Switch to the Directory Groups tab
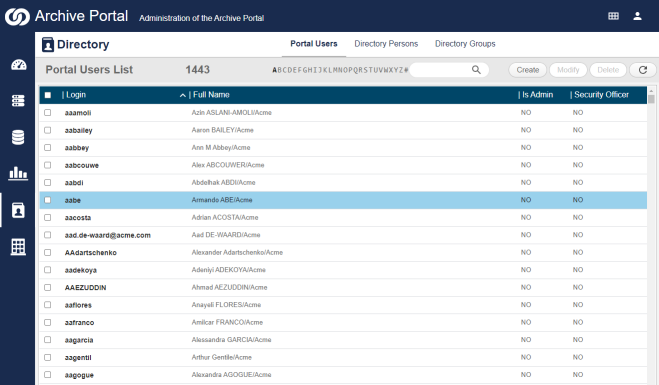Viewport: 659px width, 385px height. pos(465,44)
